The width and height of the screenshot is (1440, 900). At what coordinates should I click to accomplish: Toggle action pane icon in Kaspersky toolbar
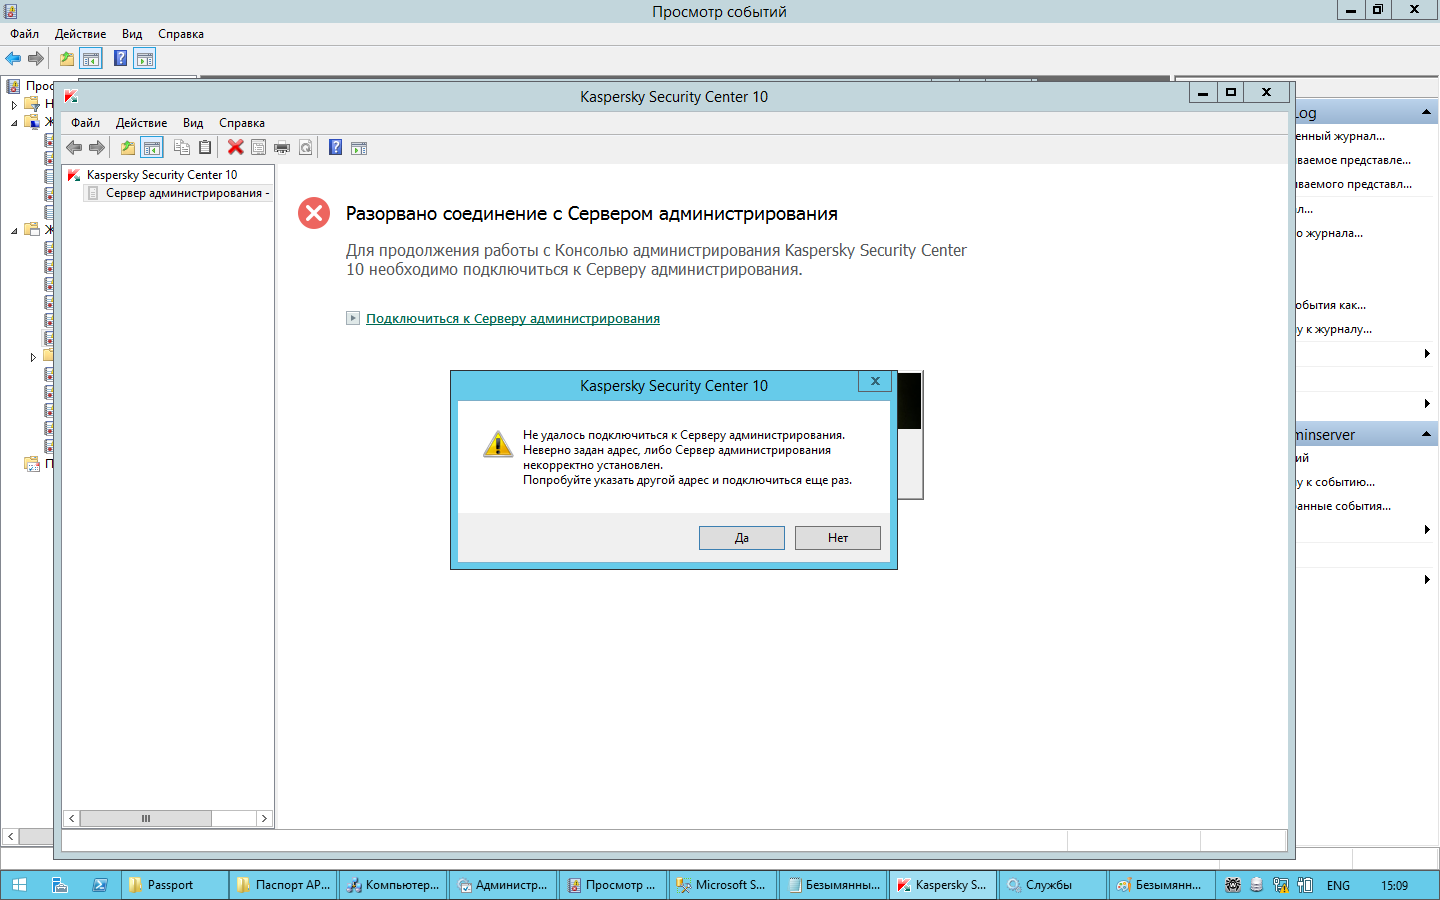(359, 148)
